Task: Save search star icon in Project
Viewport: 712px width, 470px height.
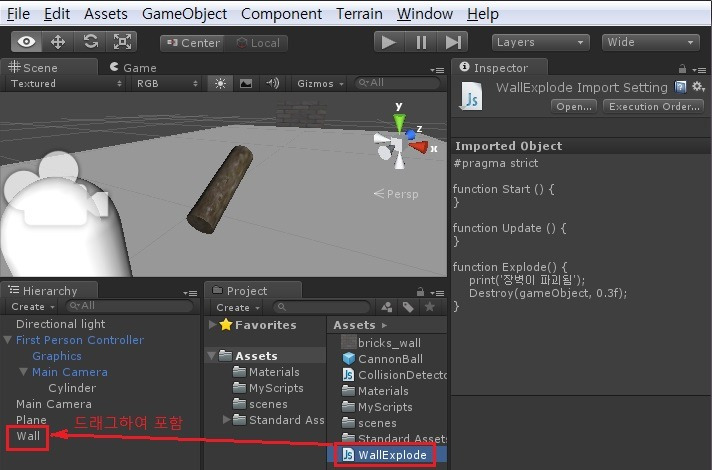Action: coord(429,307)
